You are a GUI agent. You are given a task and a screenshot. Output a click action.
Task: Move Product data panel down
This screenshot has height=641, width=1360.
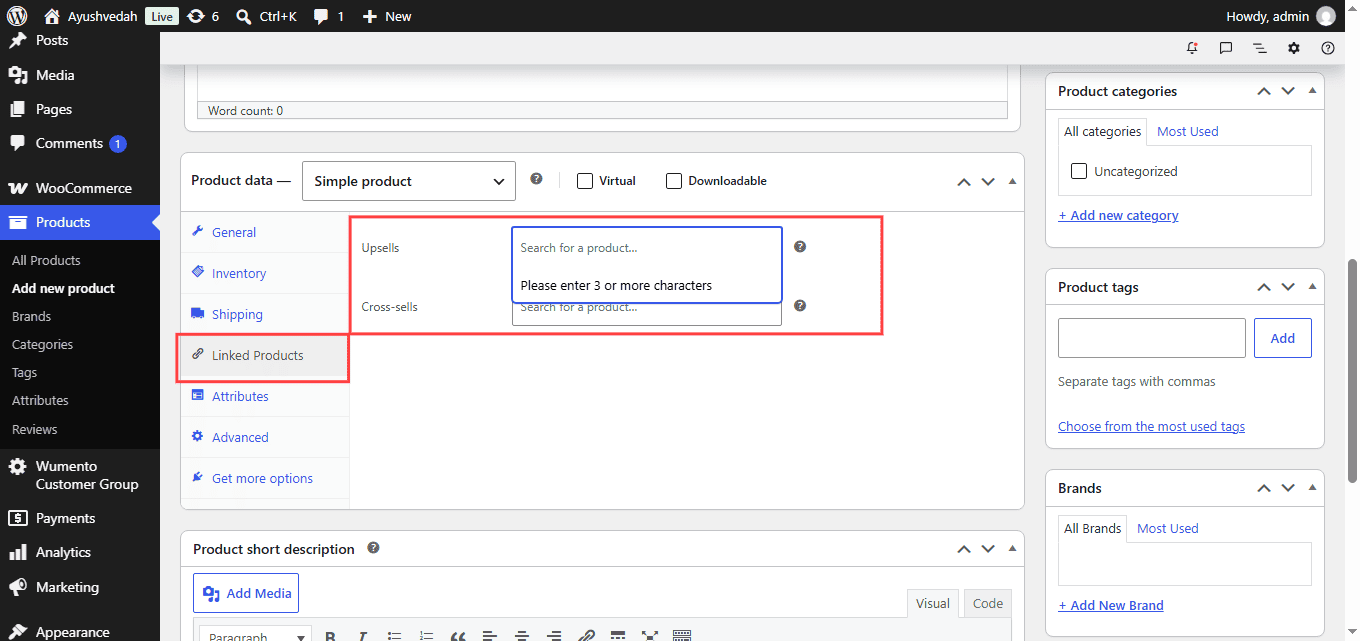click(988, 182)
